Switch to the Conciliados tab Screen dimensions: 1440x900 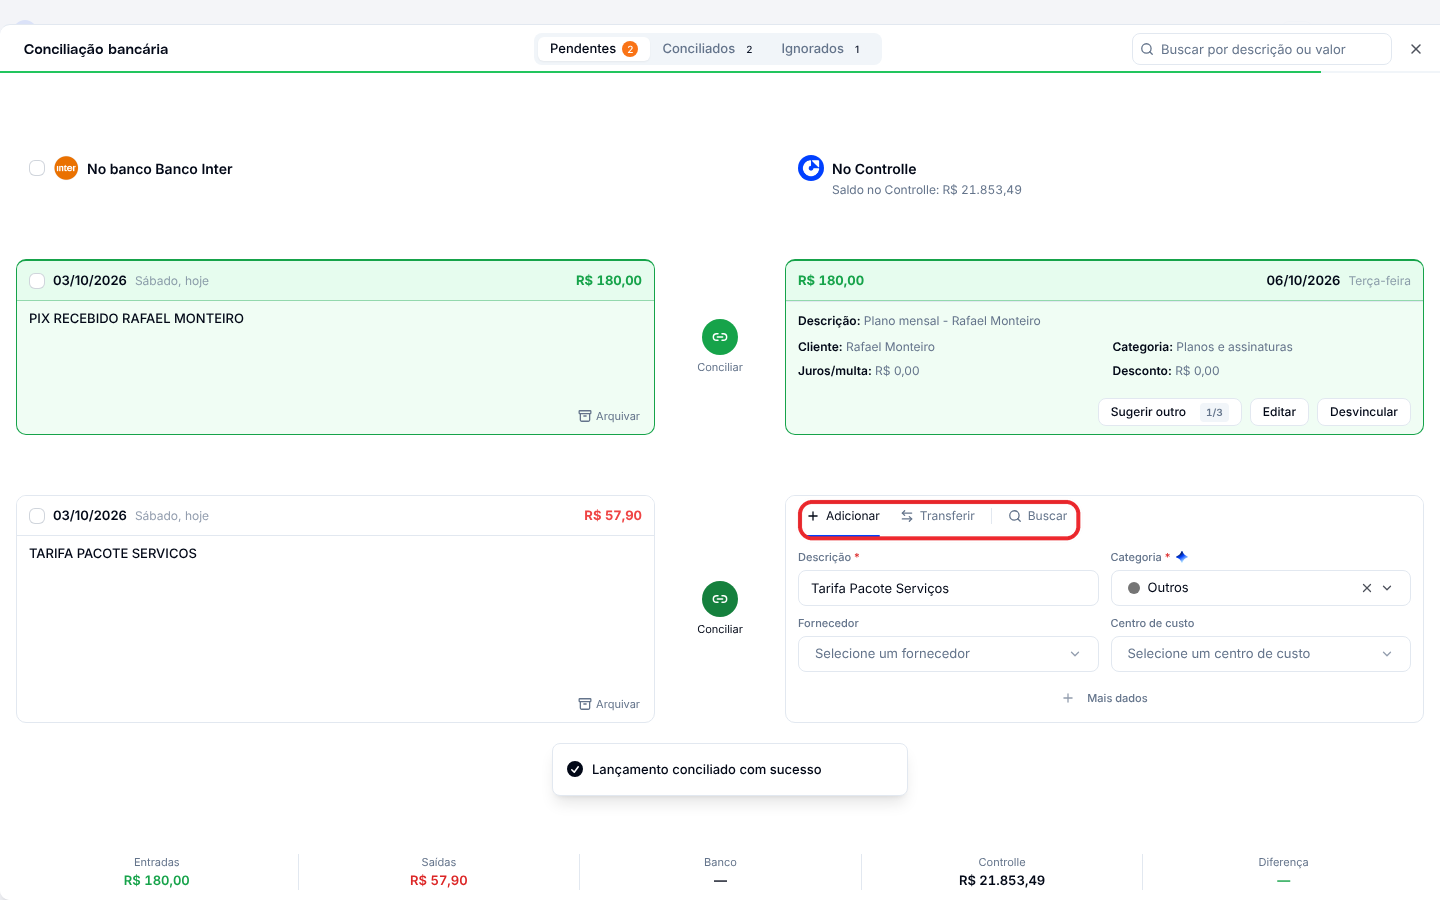[707, 49]
